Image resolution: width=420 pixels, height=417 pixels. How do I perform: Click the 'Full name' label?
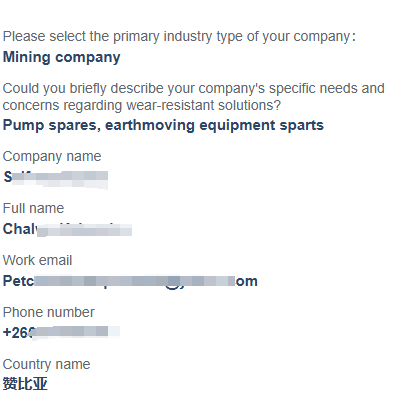click(x=33, y=208)
